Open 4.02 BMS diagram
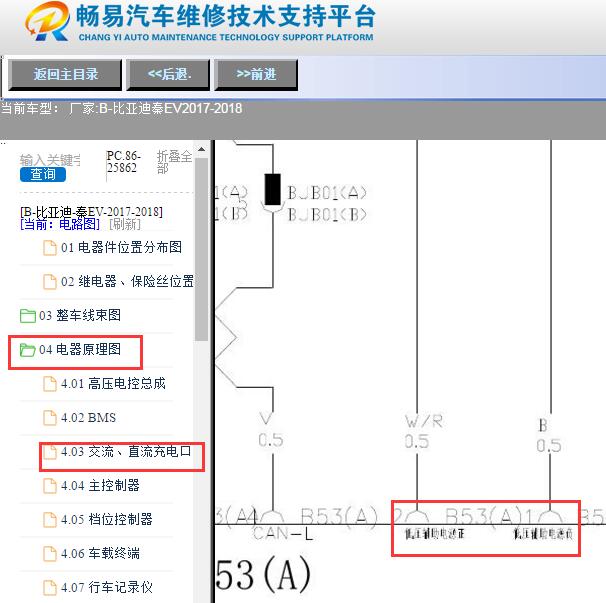The image size is (606, 603). [x=88, y=417]
